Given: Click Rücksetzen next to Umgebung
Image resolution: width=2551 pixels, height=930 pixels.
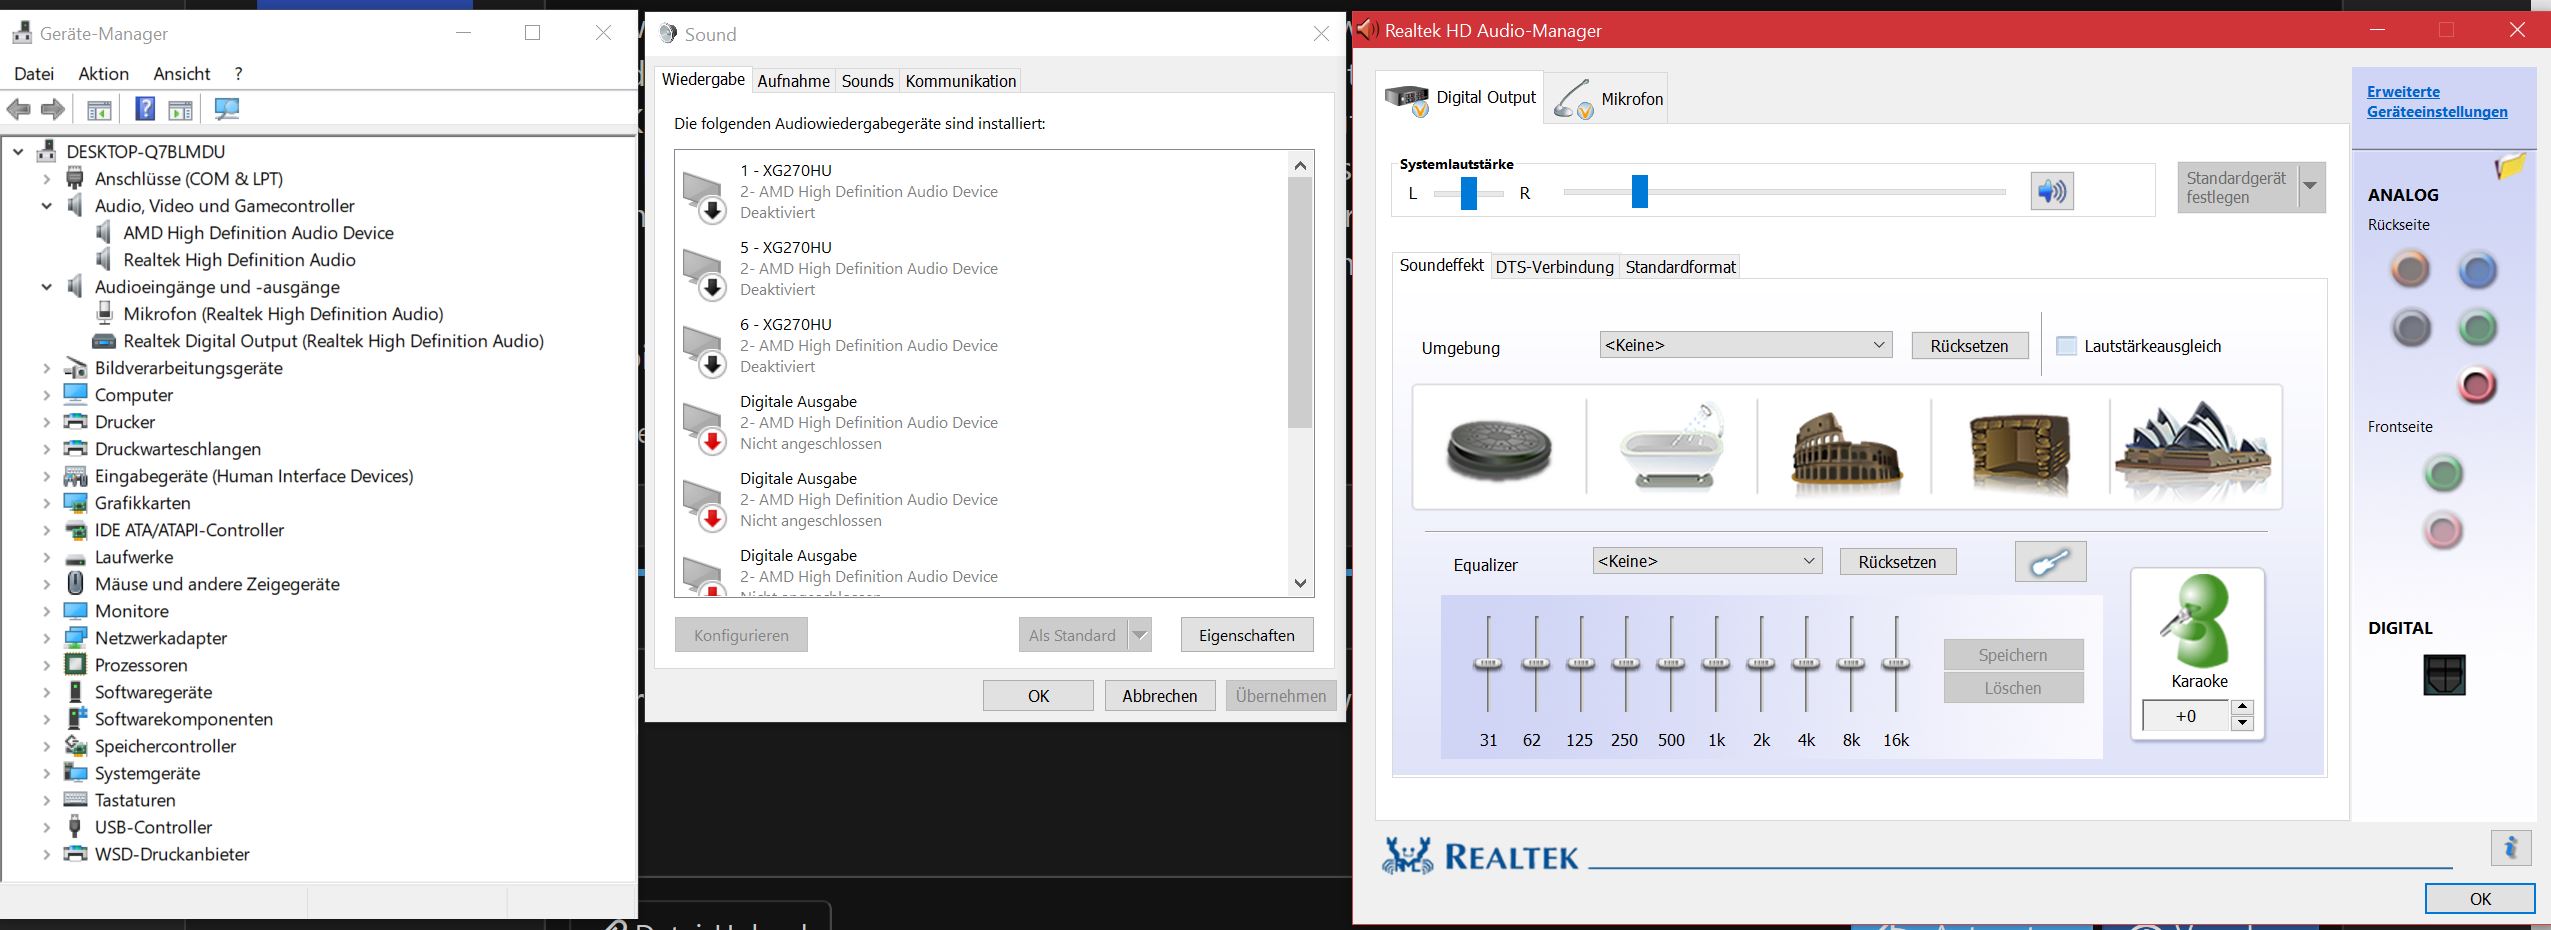Looking at the screenshot, I should 1970,346.
